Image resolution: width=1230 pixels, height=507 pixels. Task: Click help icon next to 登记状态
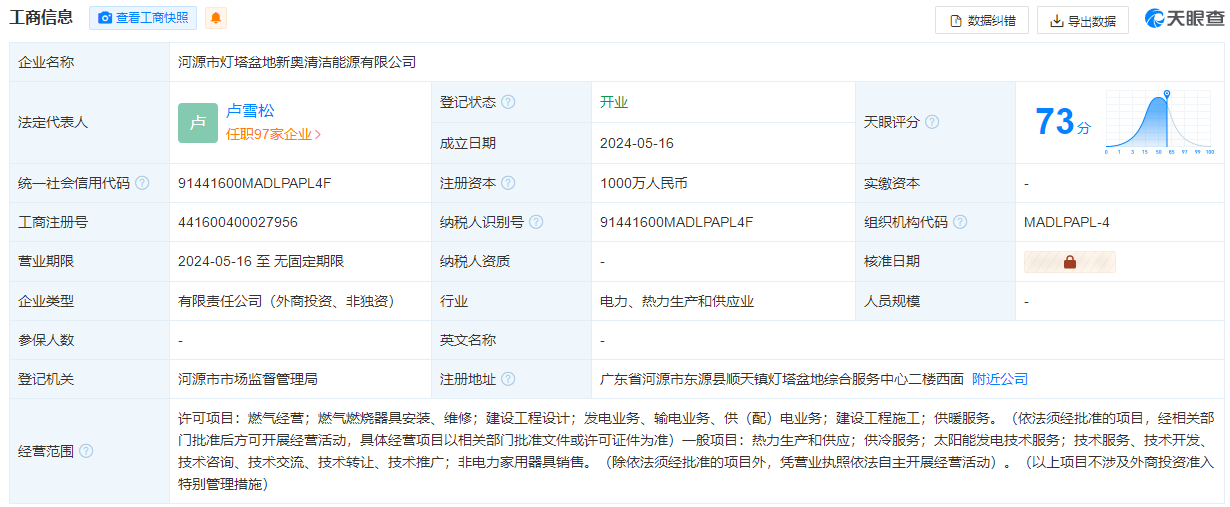click(x=508, y=102)
